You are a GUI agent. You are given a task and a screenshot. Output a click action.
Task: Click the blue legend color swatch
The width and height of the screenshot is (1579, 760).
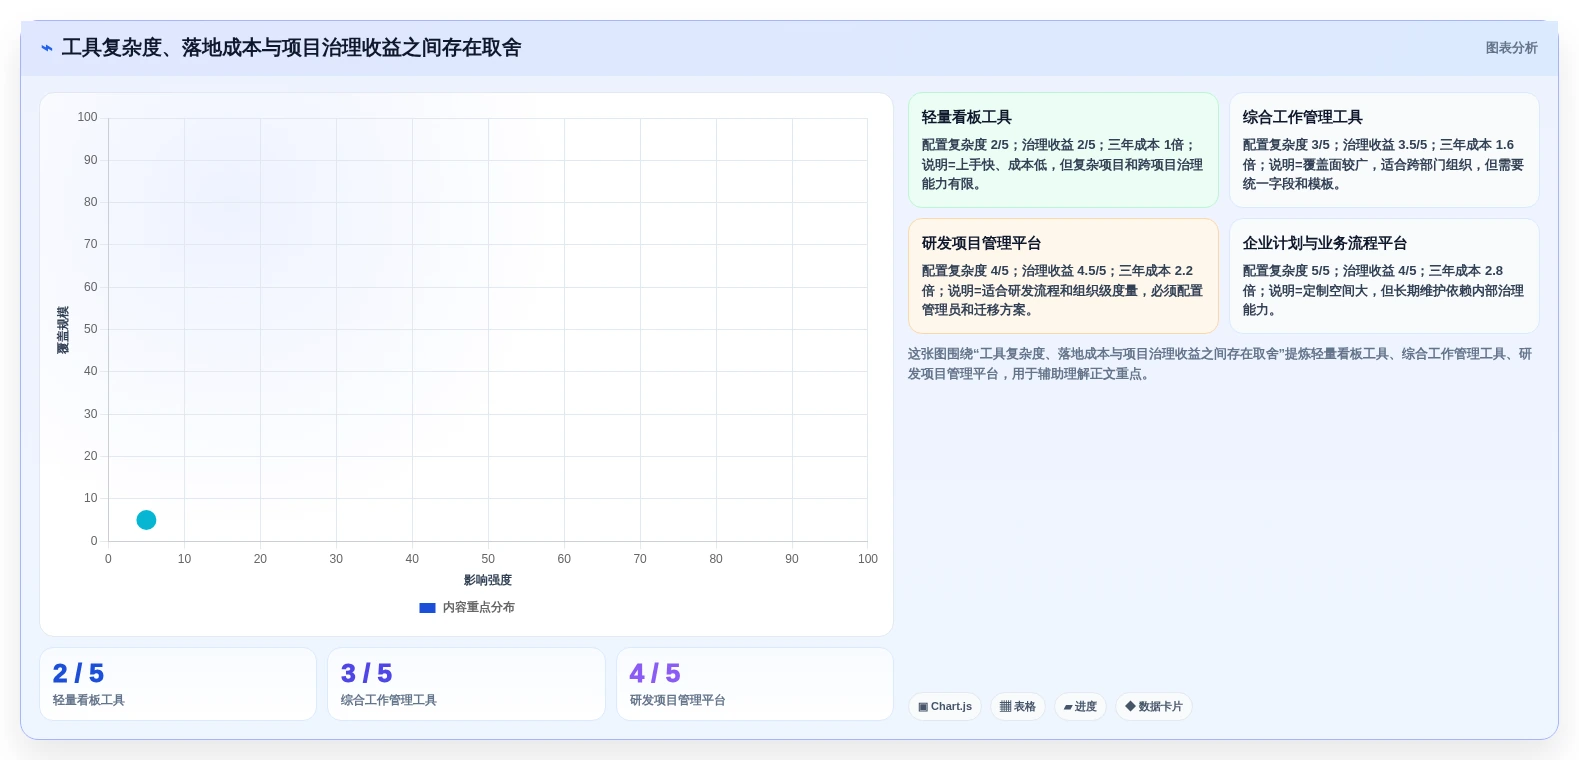(x=427, y=607)
